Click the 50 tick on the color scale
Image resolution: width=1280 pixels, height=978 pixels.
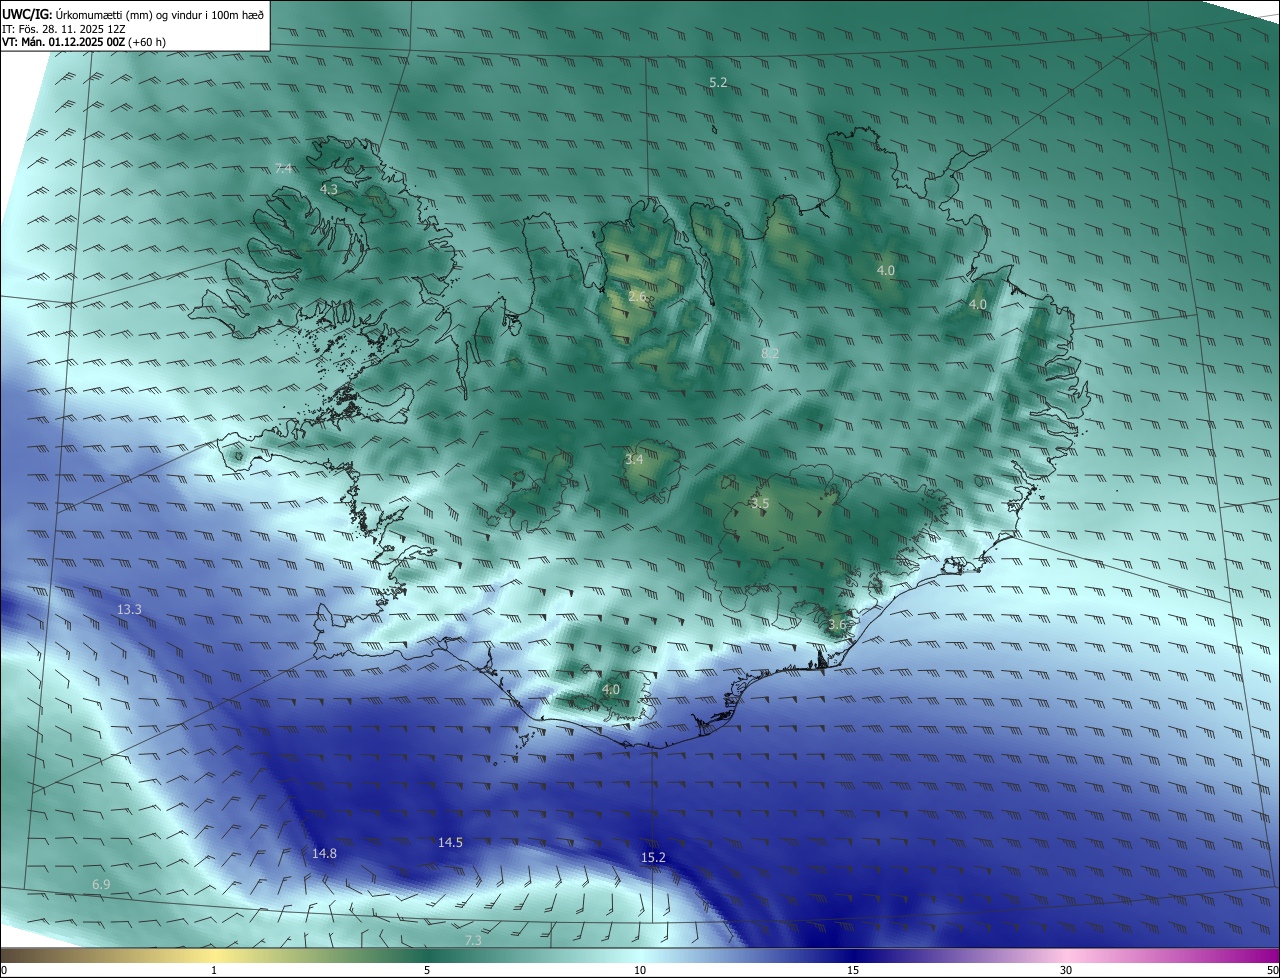[1272, 971]
